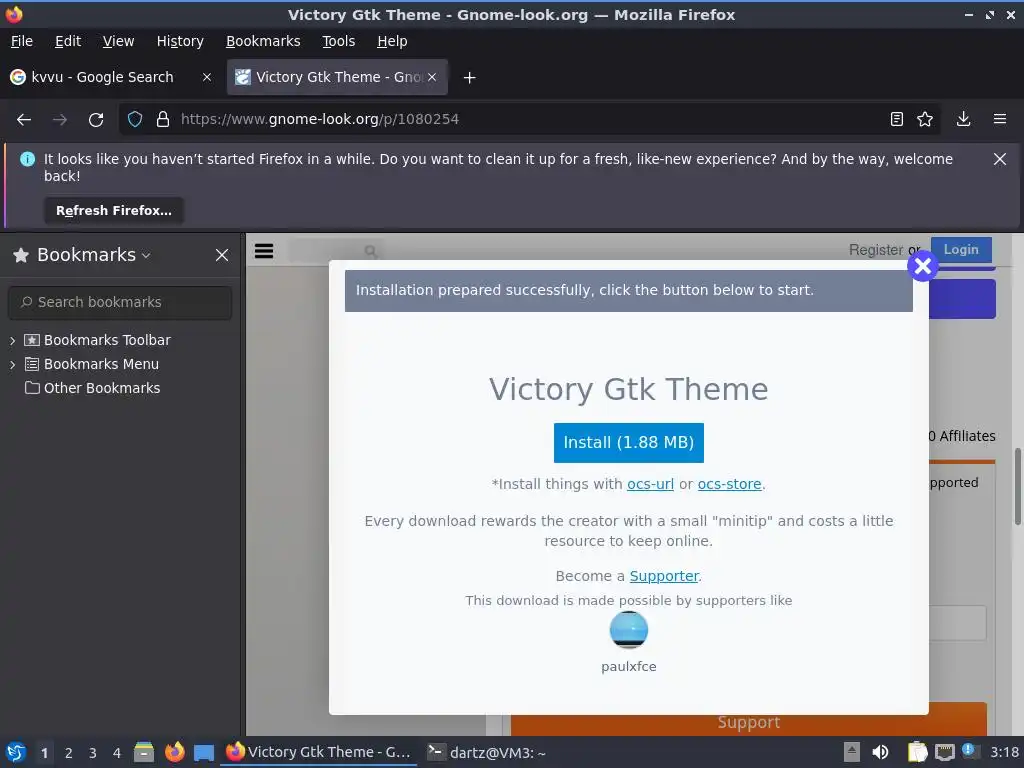
Task: Open the ocs-url link
Action: click(x=650, y=484)
